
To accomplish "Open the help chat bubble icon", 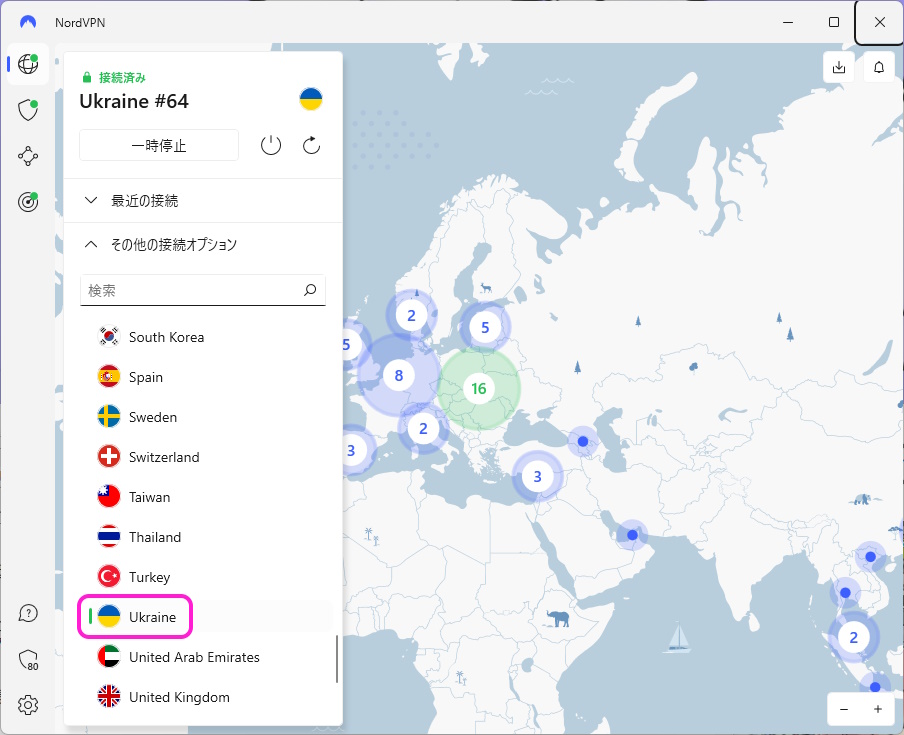I will tap(28, 613).
